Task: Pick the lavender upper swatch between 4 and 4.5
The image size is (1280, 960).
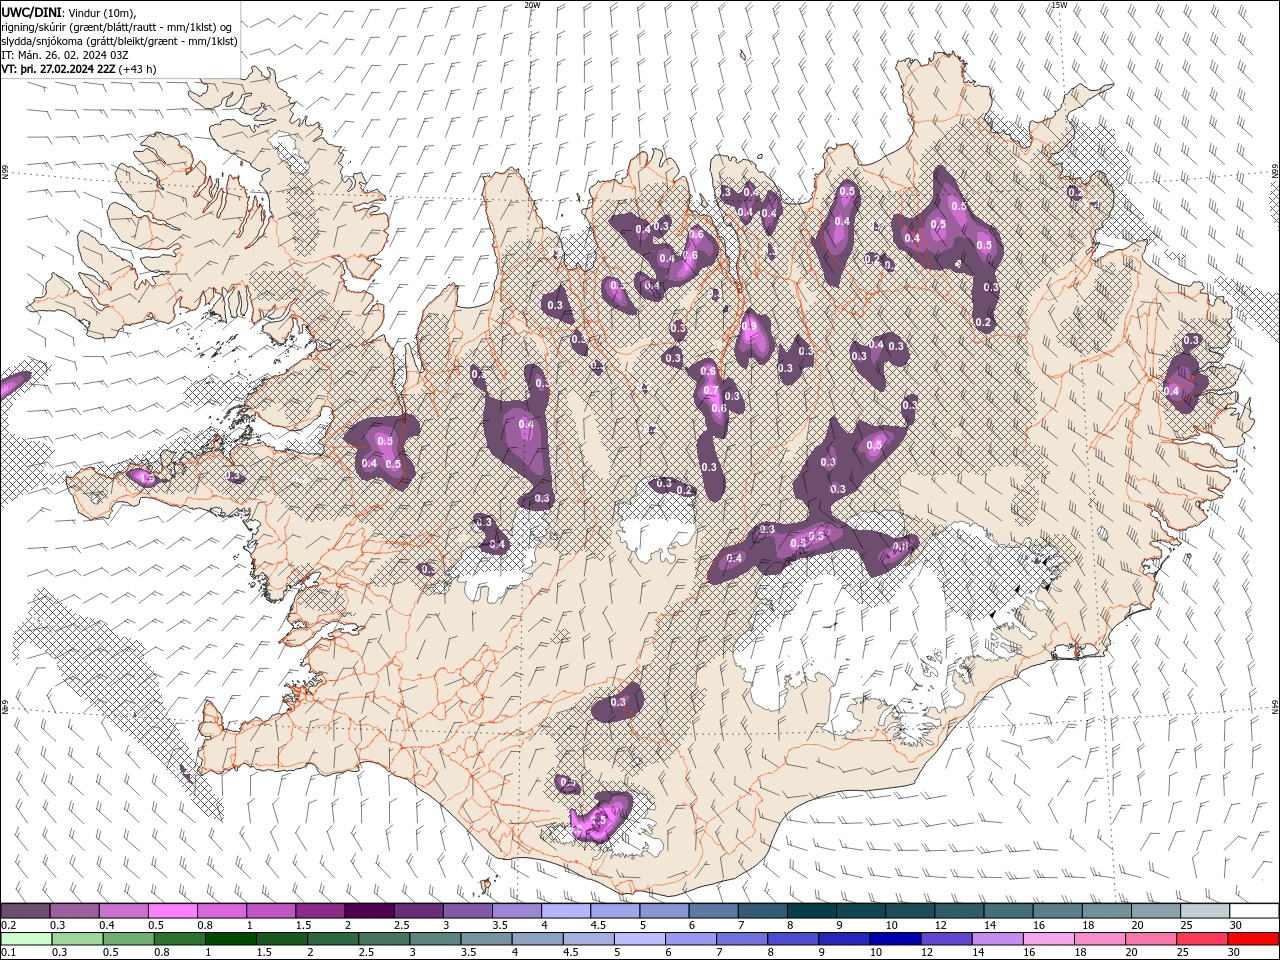Action: click(x=566, y=911)
